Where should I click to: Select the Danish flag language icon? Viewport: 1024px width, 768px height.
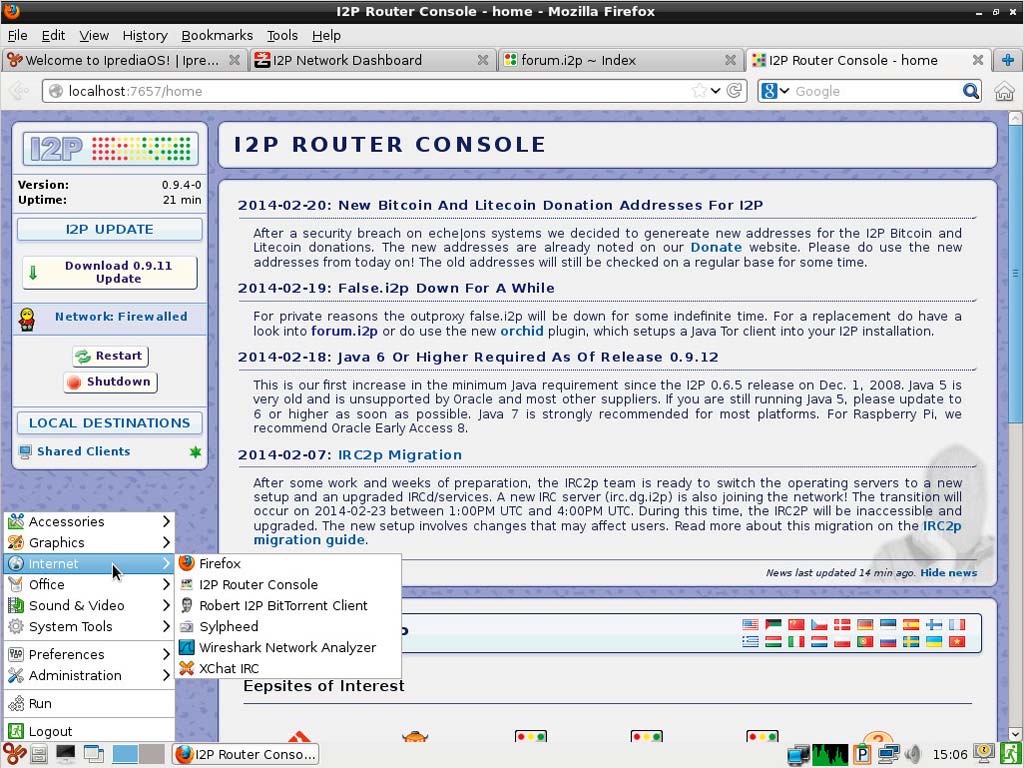(x=842, y=624)
